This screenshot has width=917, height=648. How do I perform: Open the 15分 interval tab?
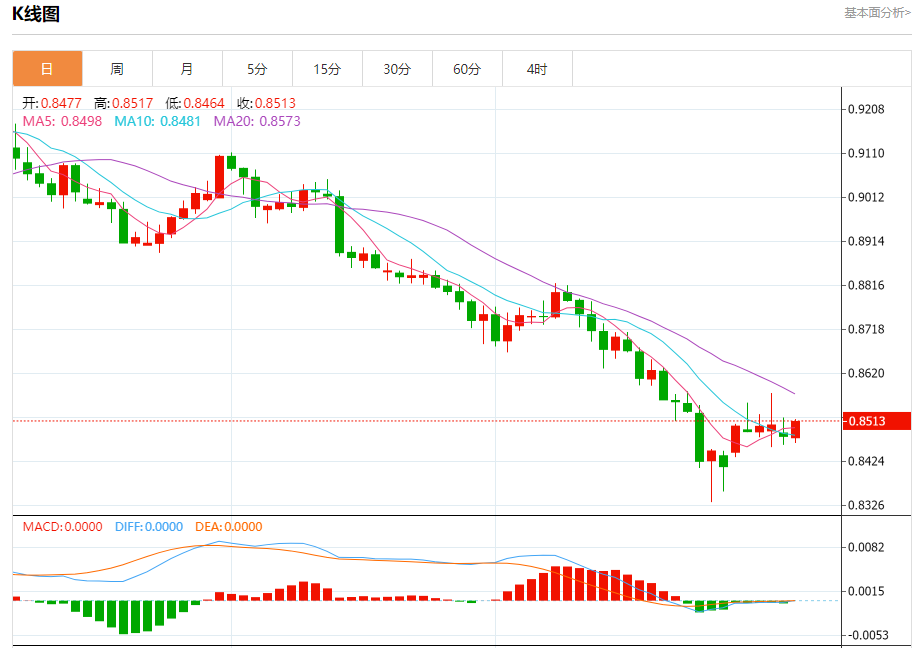point(327,69)
